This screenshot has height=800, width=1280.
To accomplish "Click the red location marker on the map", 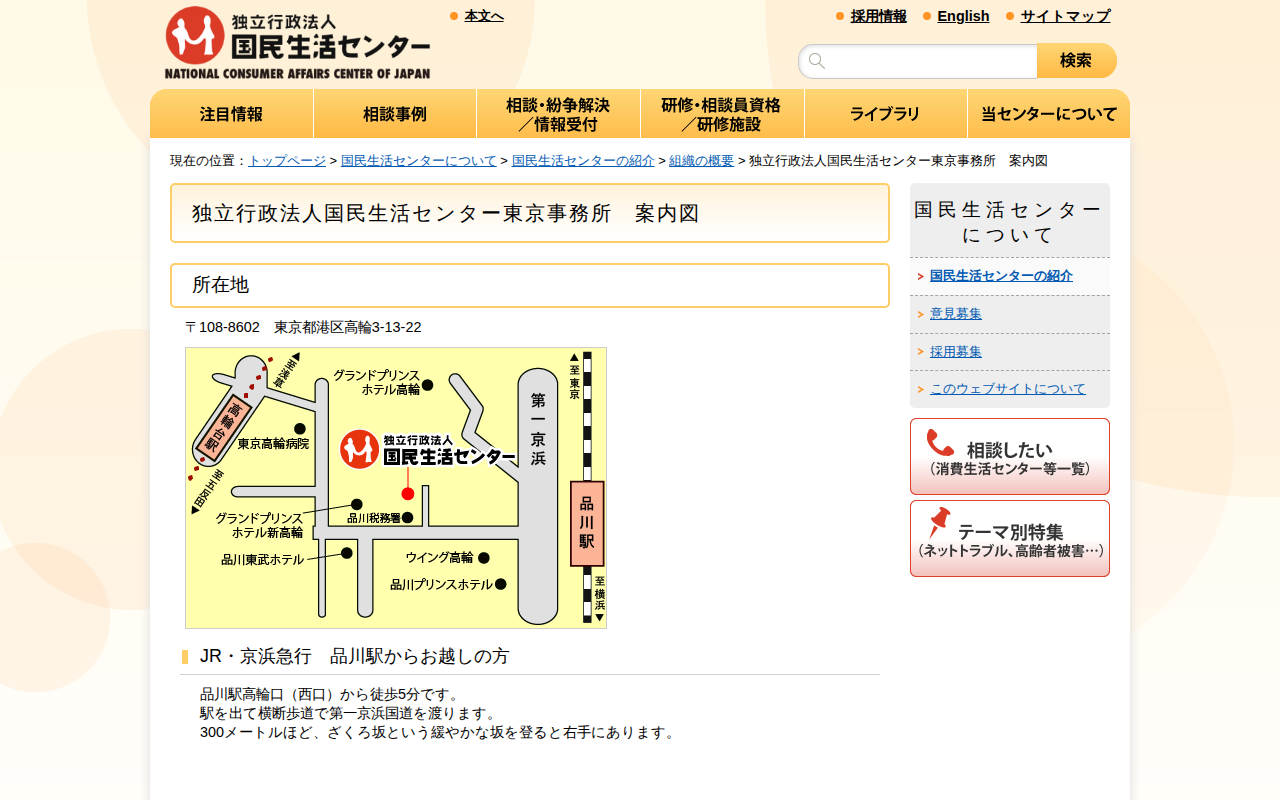I will pos(408,493).
